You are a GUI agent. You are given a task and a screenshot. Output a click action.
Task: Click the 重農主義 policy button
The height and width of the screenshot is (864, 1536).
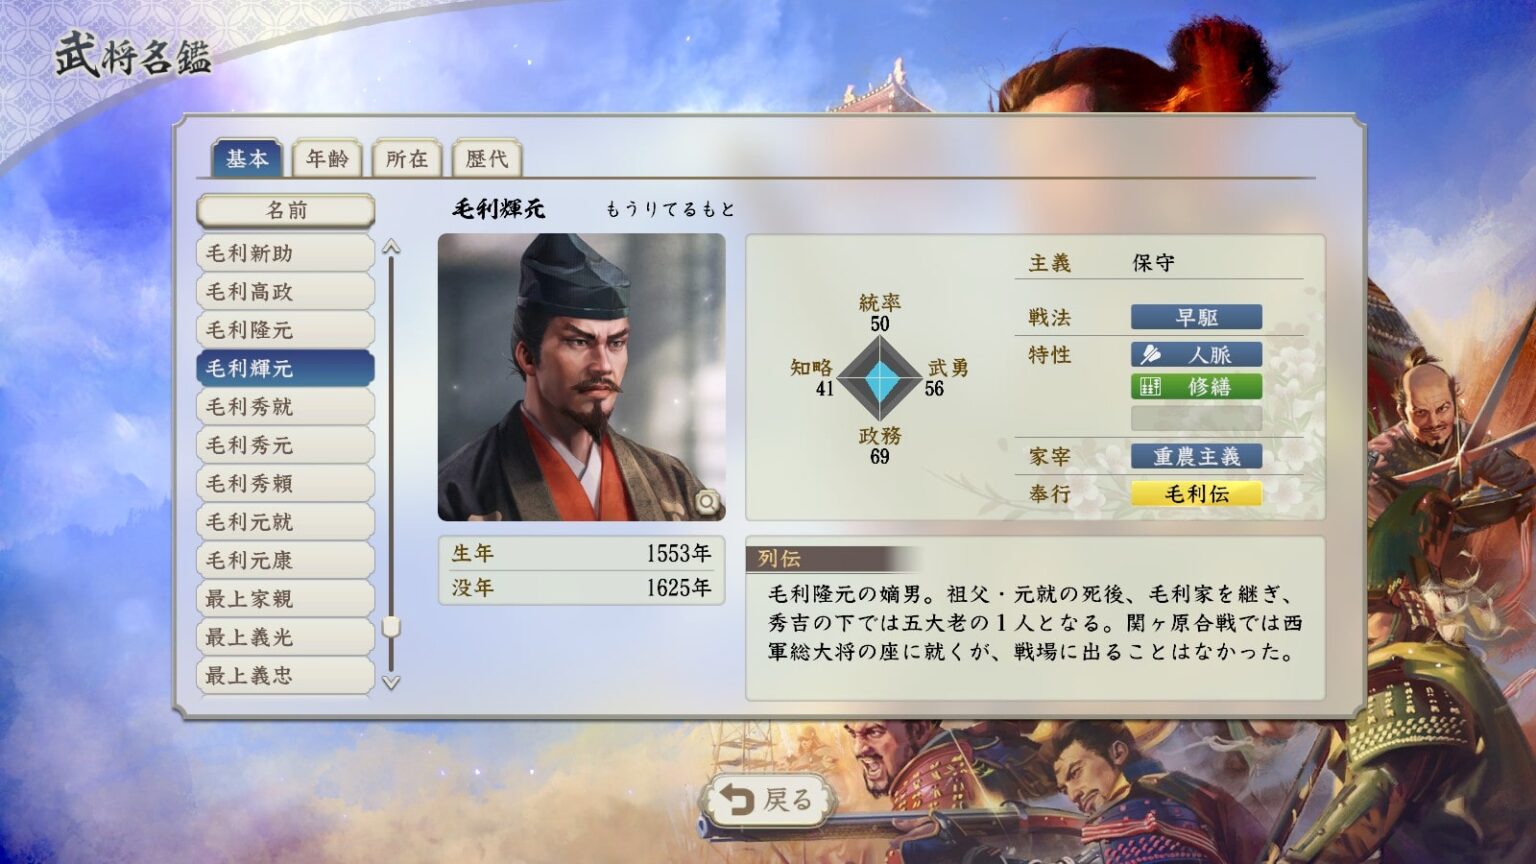pos(1196,457)
